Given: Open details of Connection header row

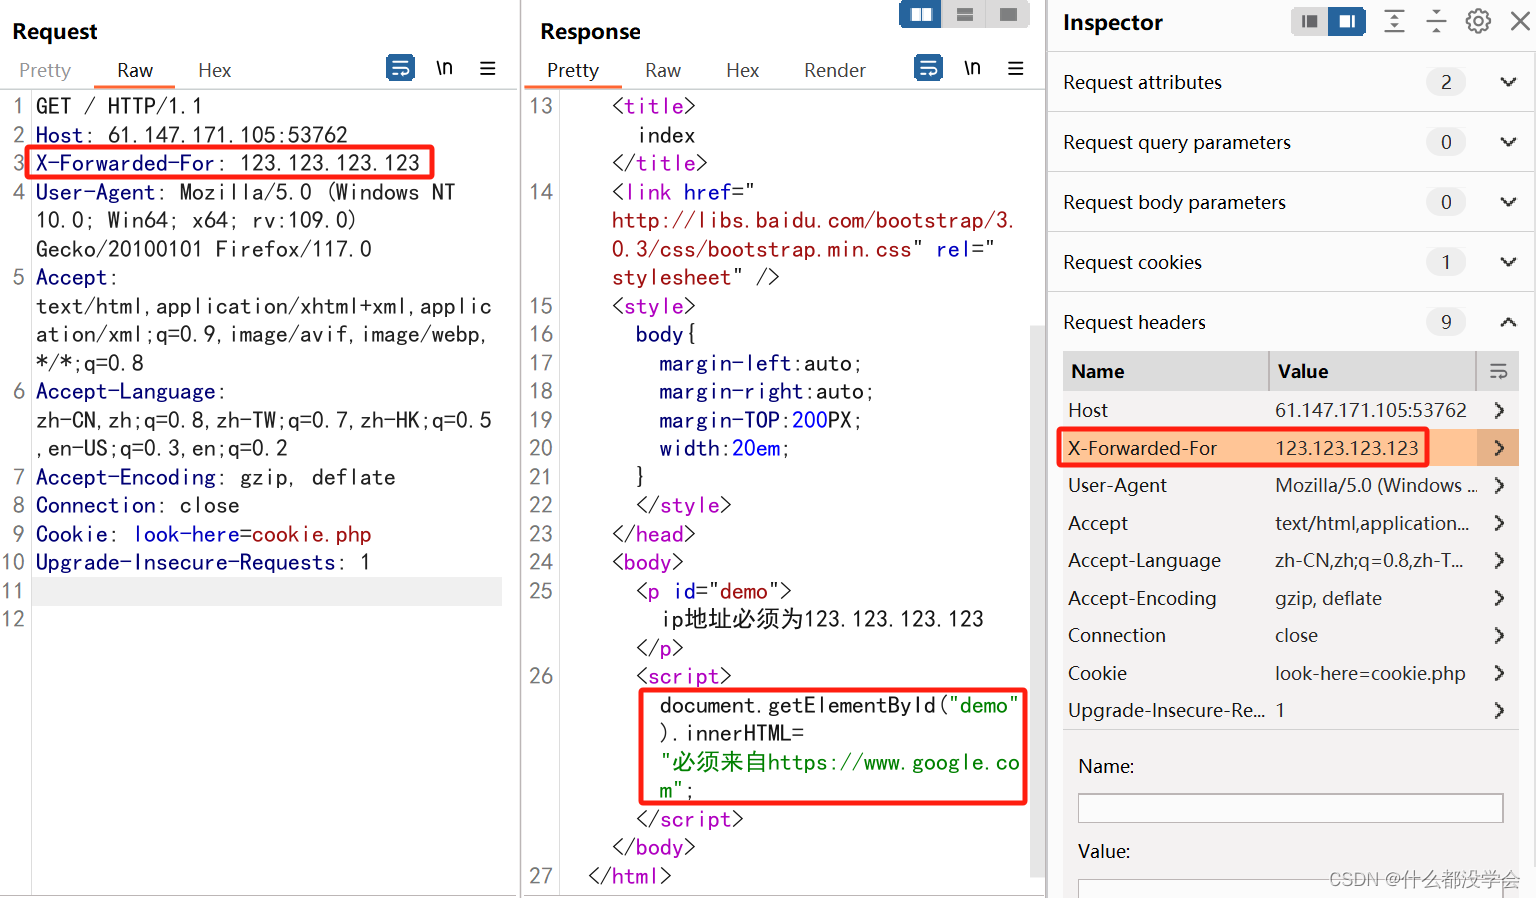Looking at the screenshot, I should click(1499, 635).
